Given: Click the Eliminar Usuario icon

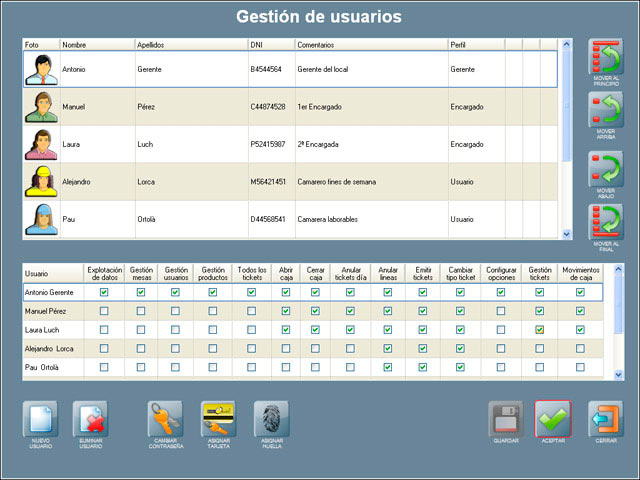Looking at the screenshot, I should 90,418.
